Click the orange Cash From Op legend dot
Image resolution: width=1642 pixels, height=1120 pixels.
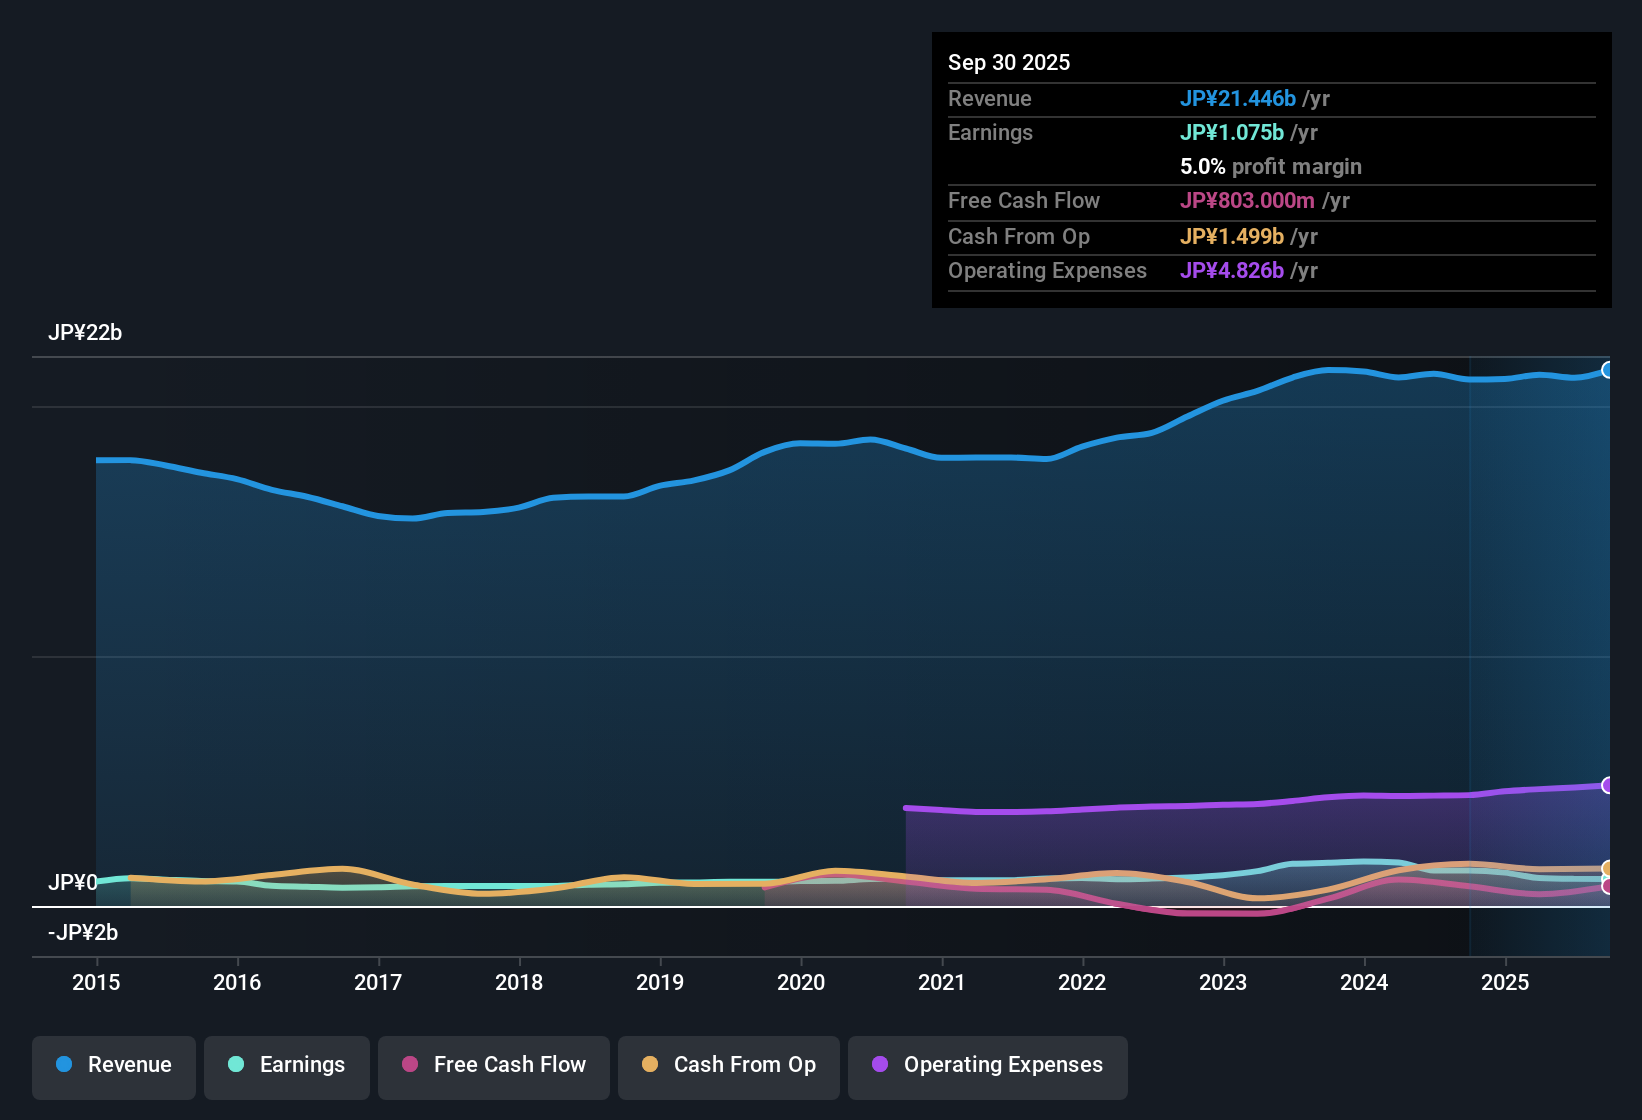coord(650,1065)
